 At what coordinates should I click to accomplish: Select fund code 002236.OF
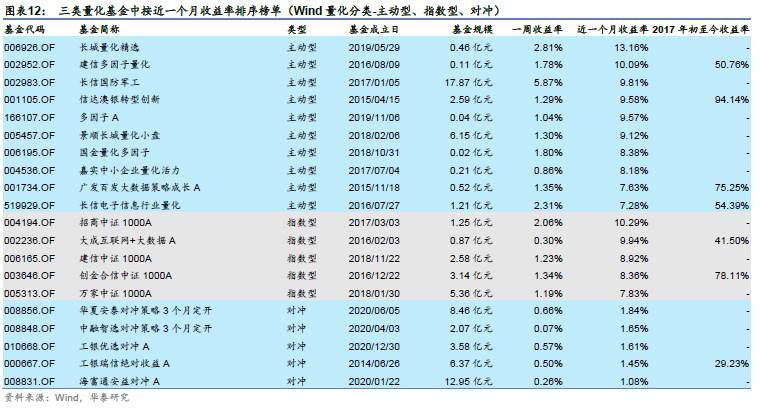pyautogui.click(x=29, y=240)
